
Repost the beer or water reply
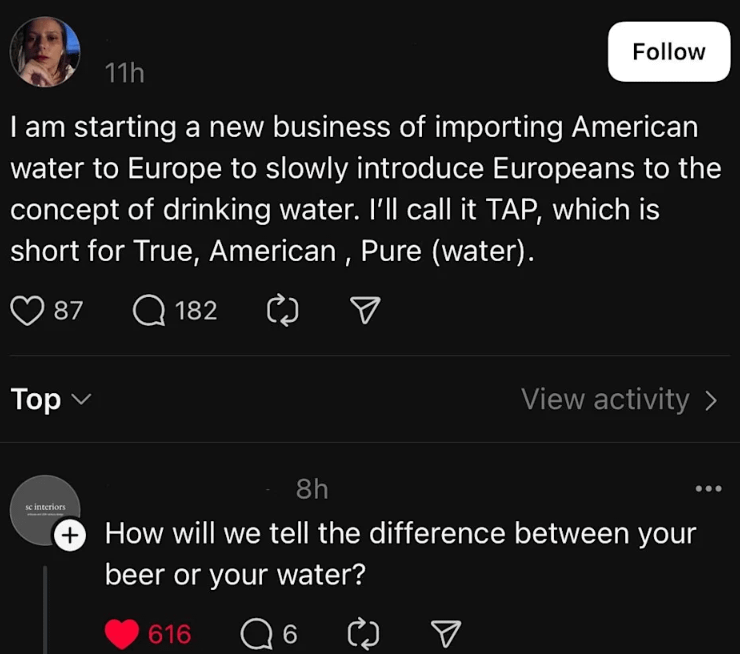[360, 634]
